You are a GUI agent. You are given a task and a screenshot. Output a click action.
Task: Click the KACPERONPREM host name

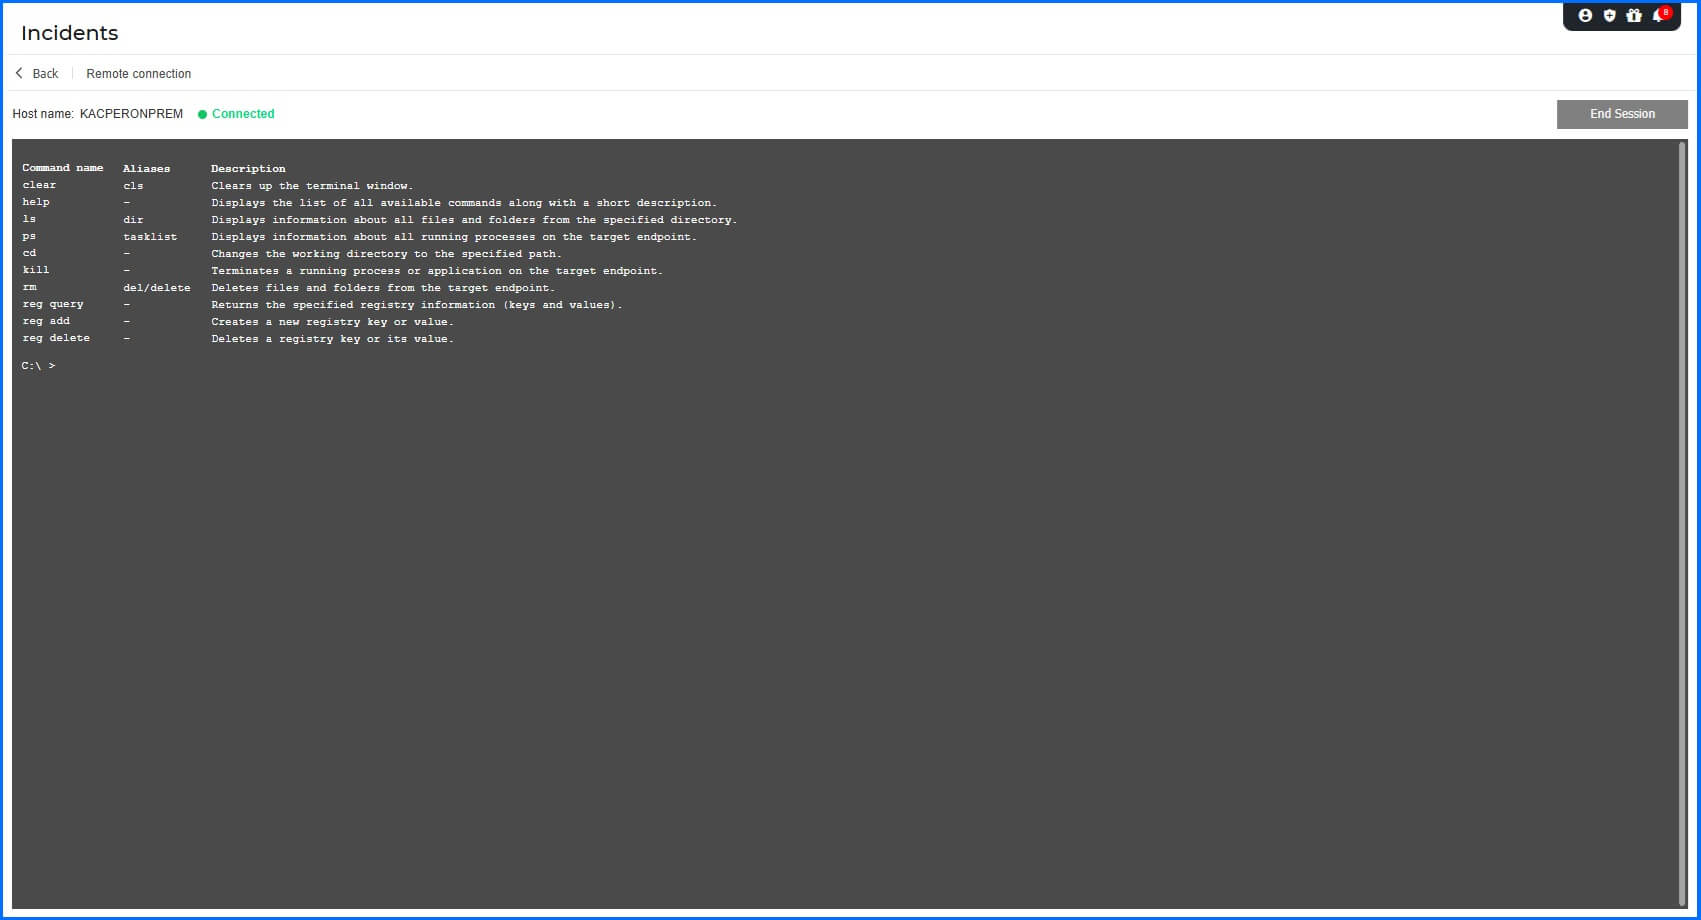coord(131,114)
